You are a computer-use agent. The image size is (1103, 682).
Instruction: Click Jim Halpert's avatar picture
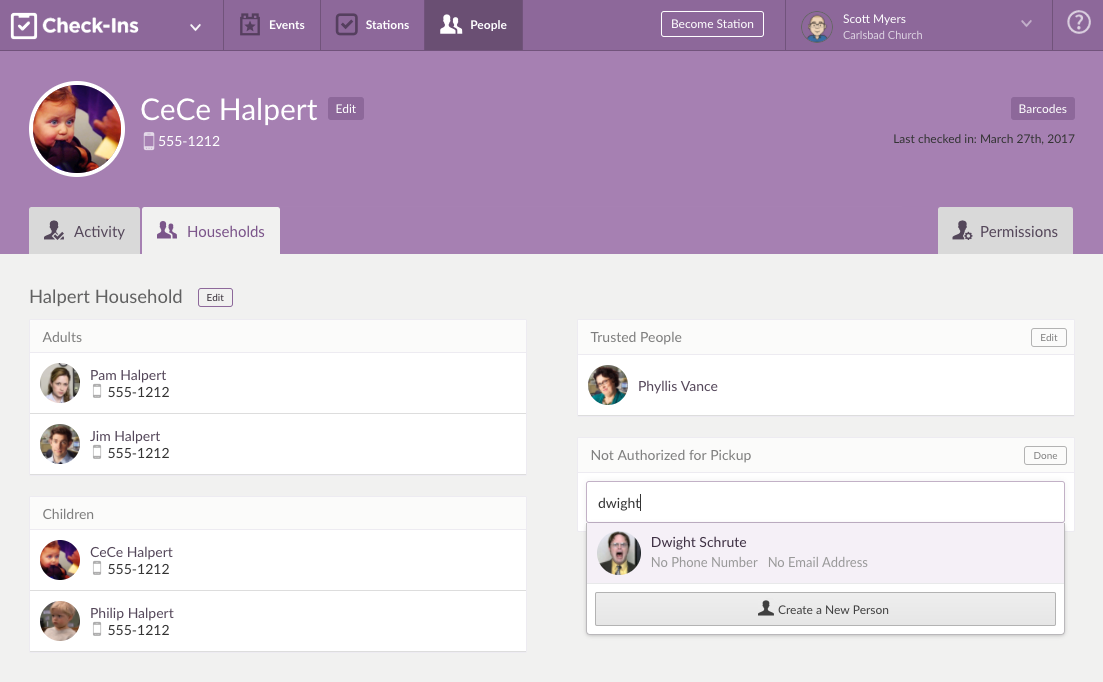point(60,444)
